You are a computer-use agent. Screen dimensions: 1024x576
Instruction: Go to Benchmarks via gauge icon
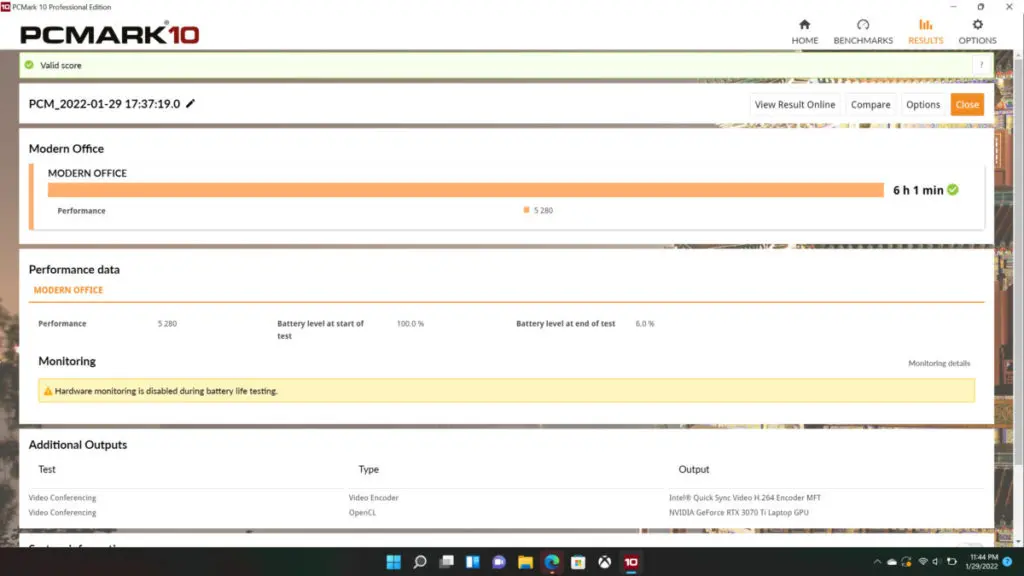point(863,25)
